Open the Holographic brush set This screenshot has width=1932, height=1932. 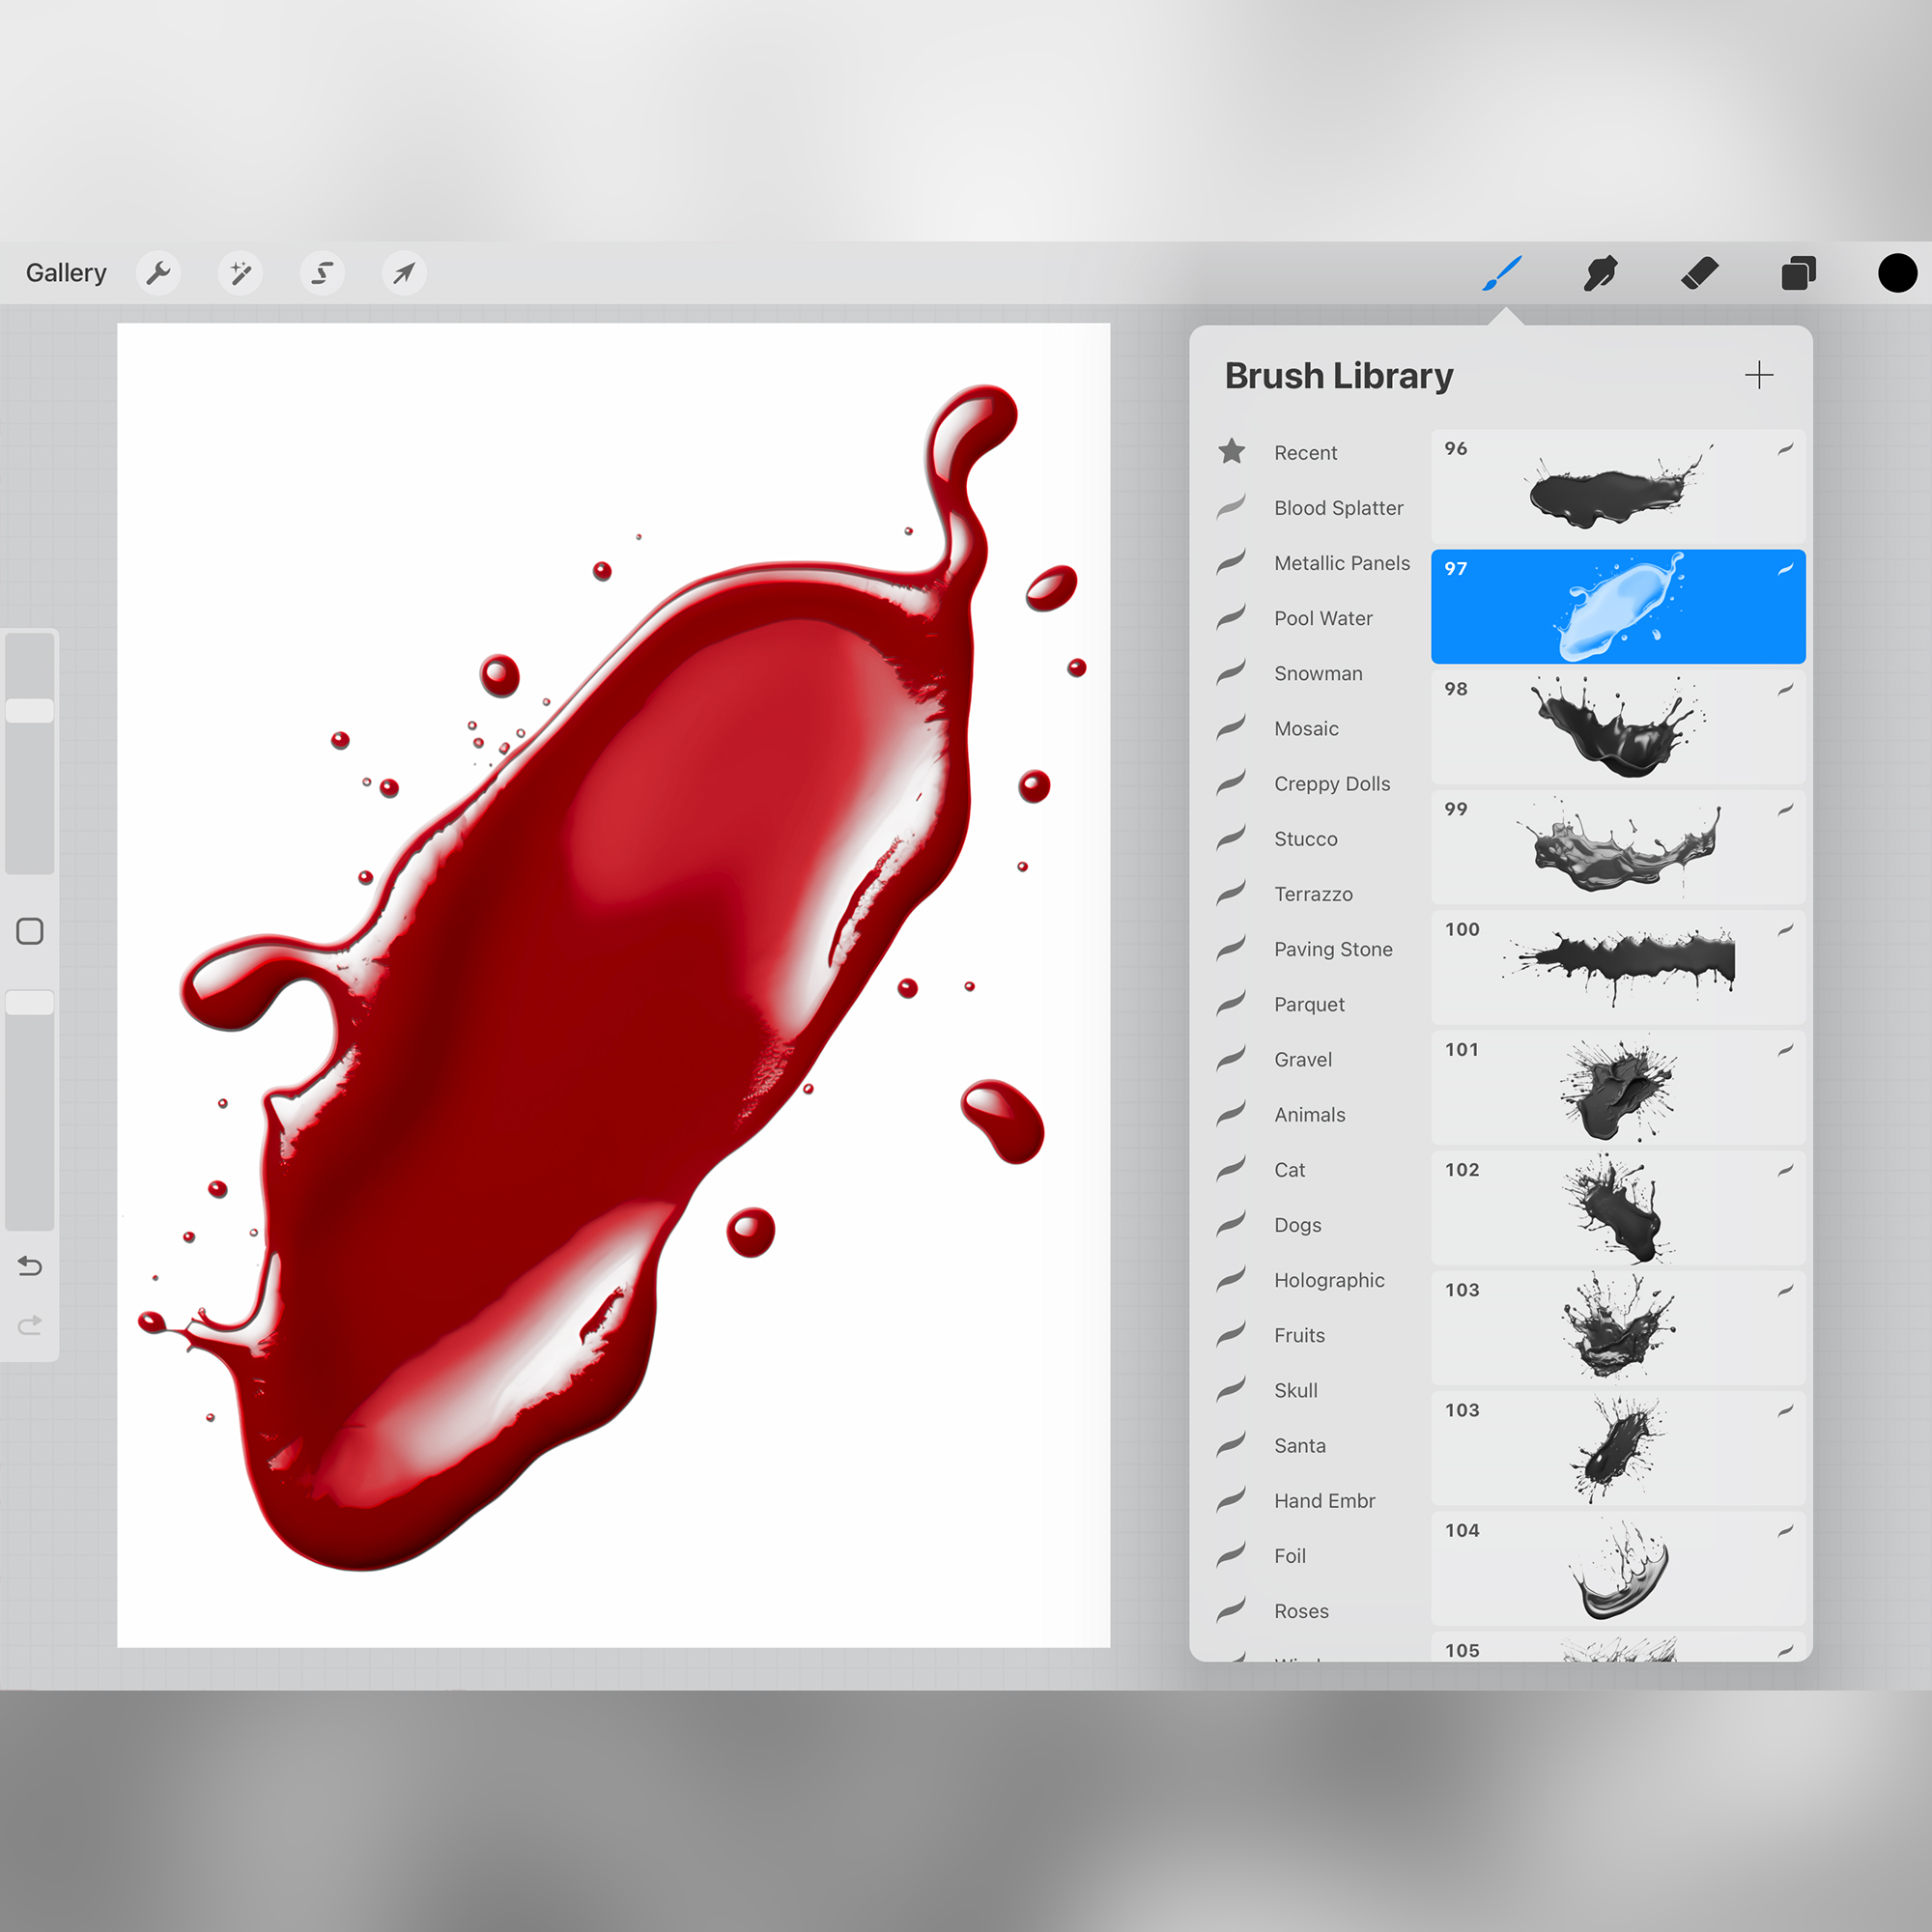(1328, 1280)
